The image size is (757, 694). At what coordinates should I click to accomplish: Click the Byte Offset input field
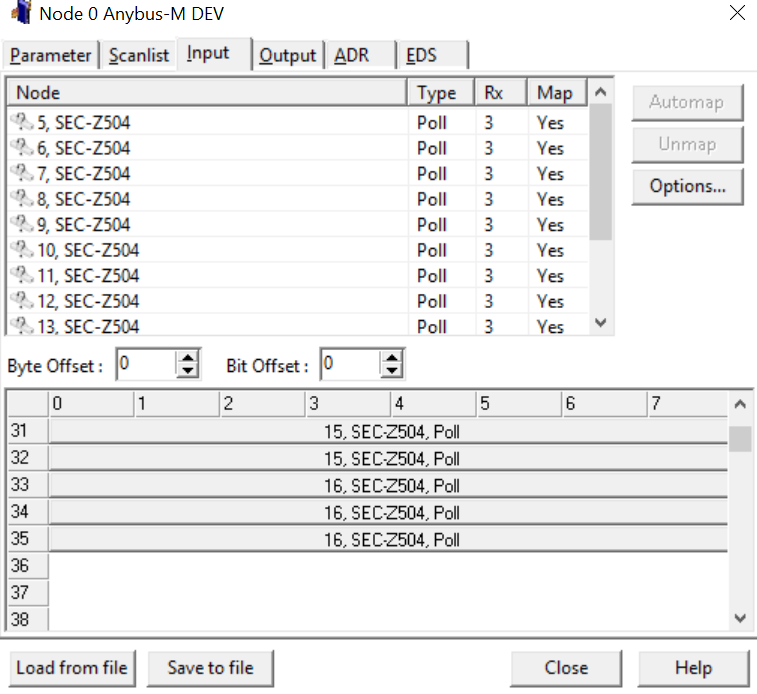[x=147, y=364]
